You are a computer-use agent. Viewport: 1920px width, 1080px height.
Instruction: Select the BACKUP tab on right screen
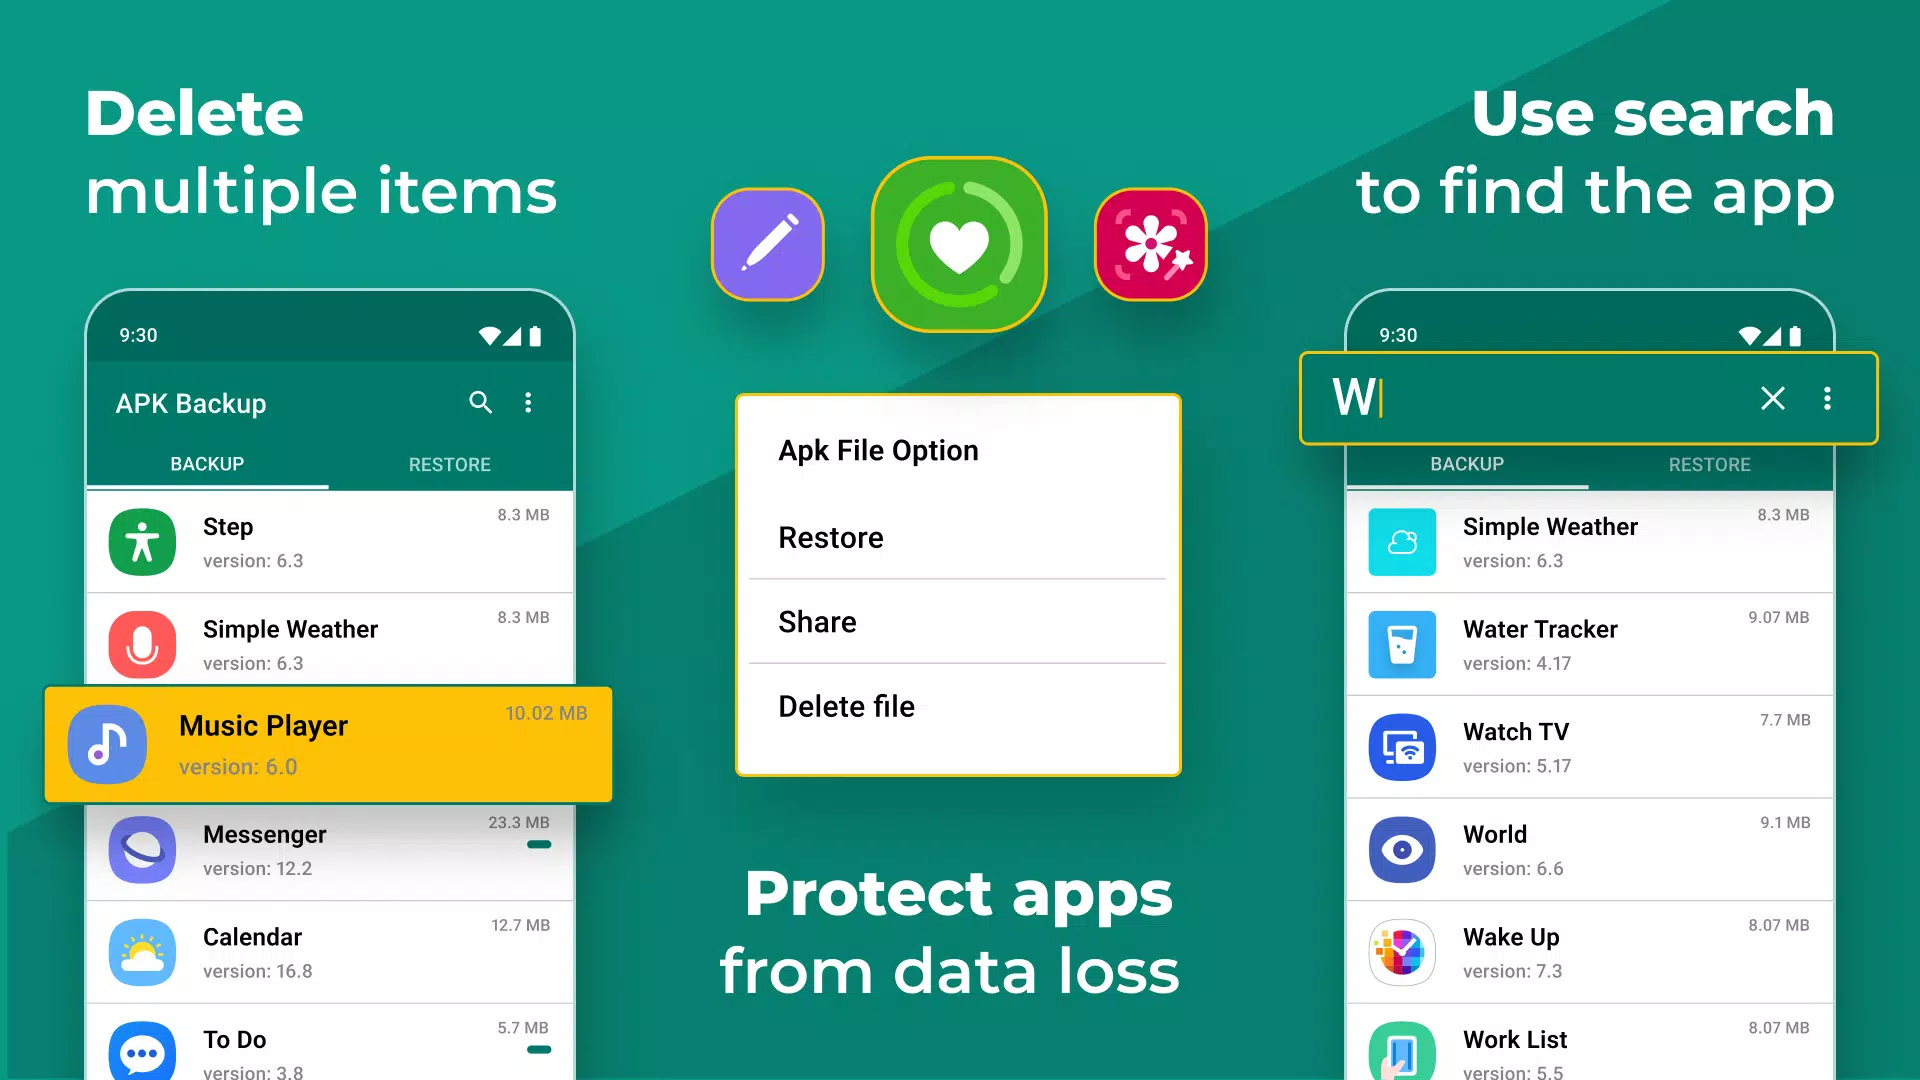pyautogui.click(x=1466, y=464)
